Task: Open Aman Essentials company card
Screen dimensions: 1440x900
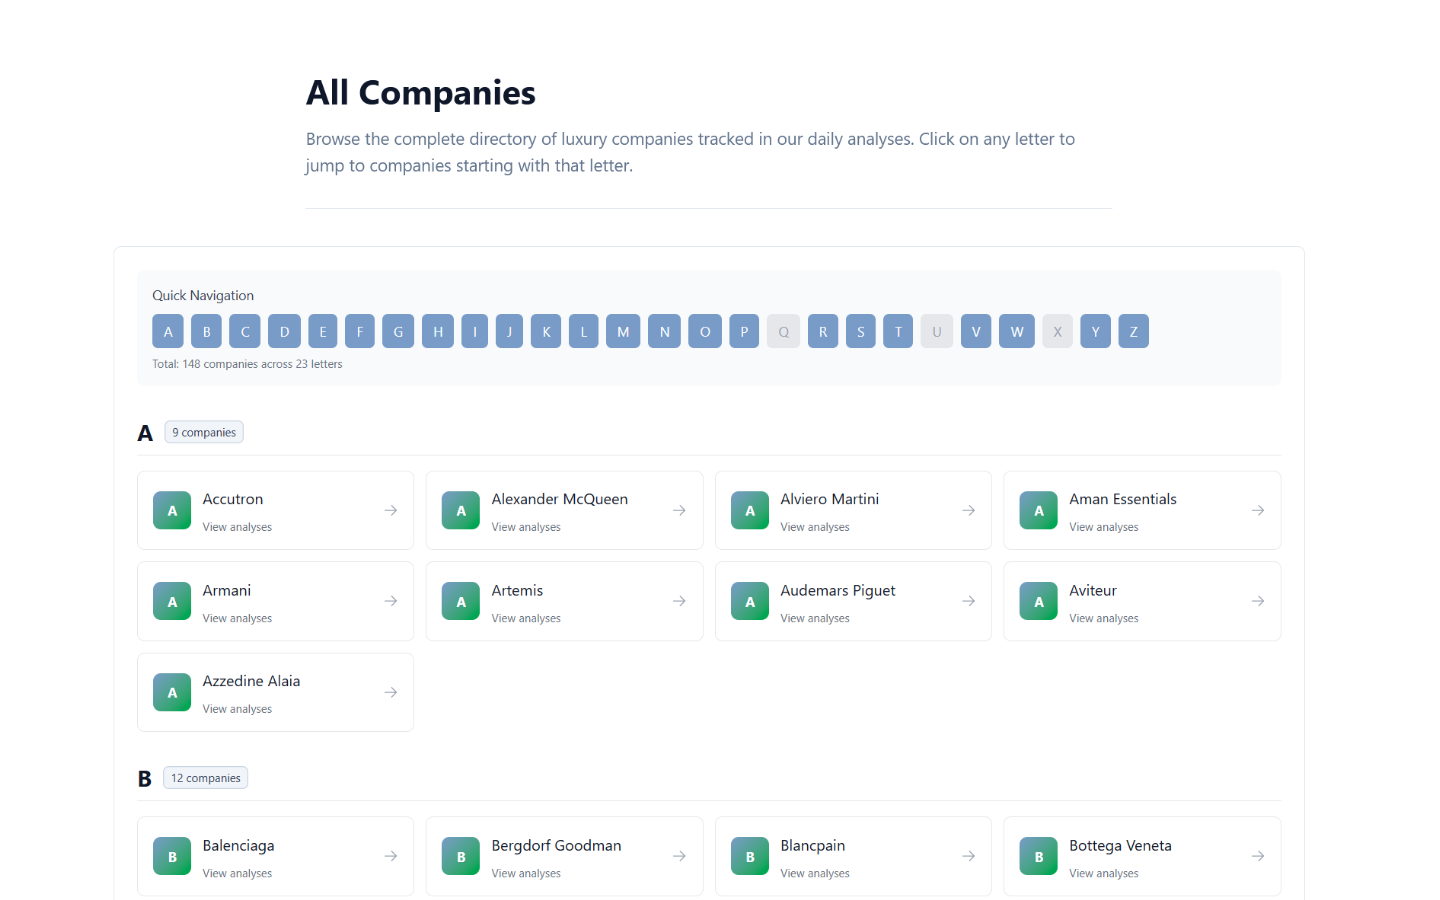Action: [x=1142, y=510]
